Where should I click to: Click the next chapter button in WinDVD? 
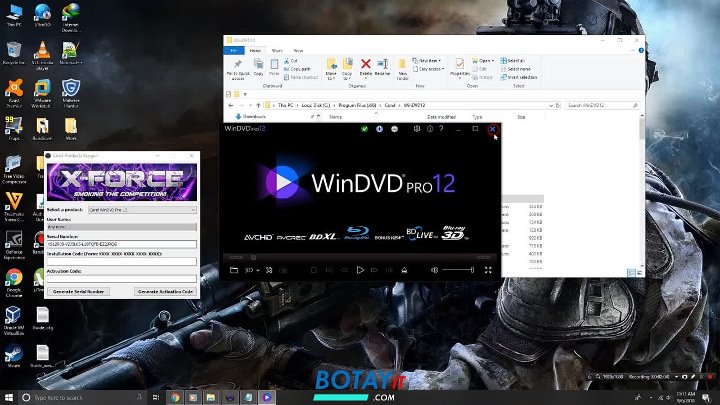coord(389,270)
